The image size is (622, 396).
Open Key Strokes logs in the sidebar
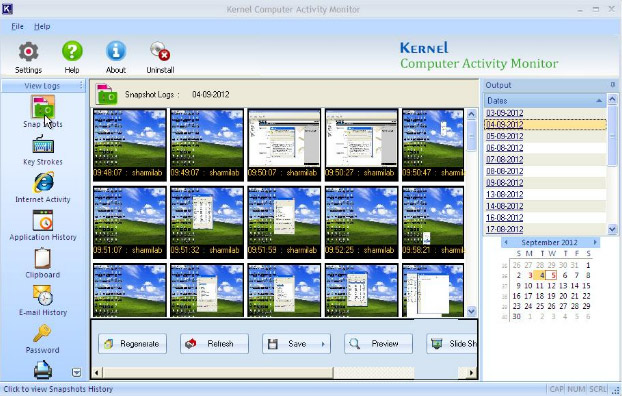tap(43, 145)
